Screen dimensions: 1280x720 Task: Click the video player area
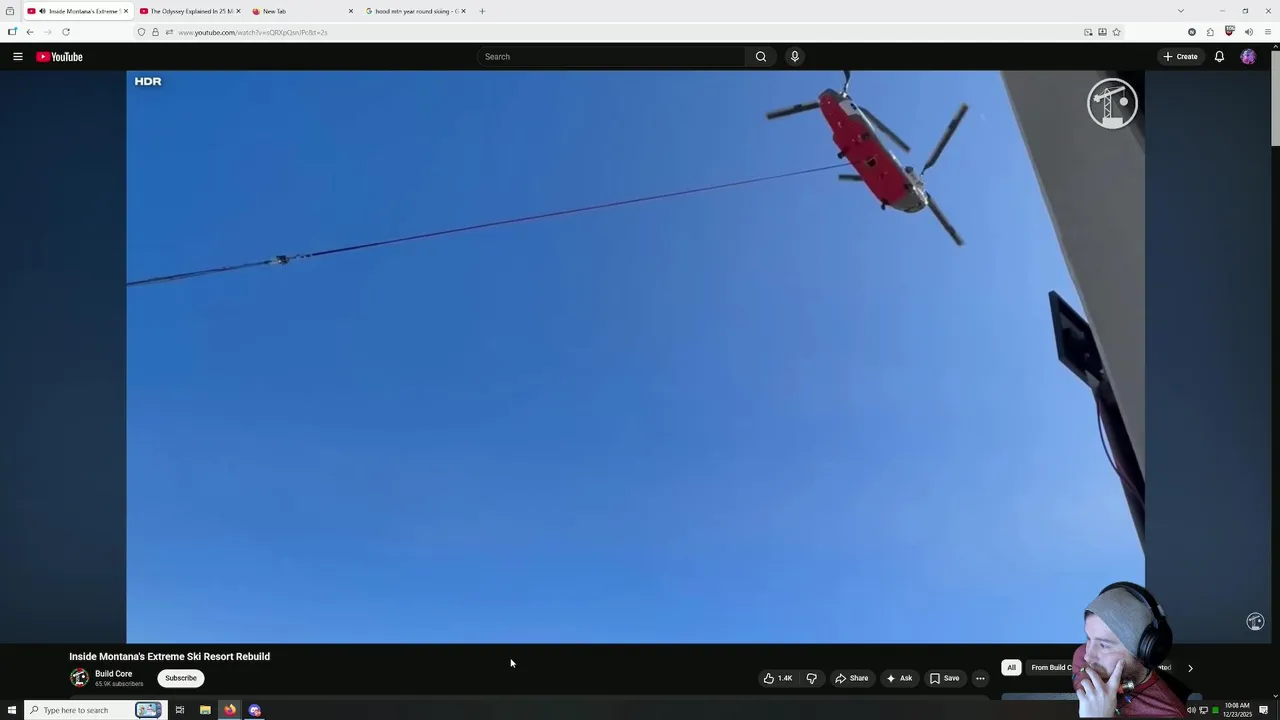(635, 357)
